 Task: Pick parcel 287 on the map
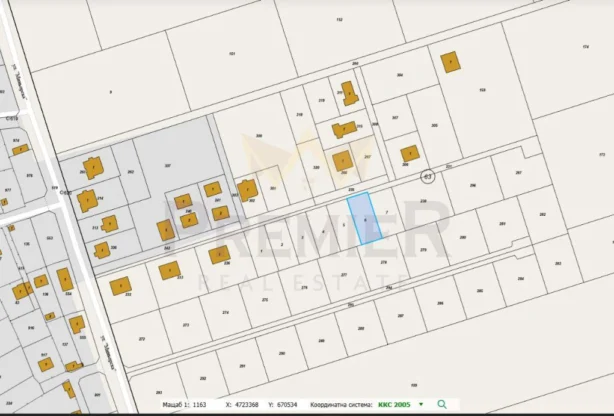tap(518, 173)
